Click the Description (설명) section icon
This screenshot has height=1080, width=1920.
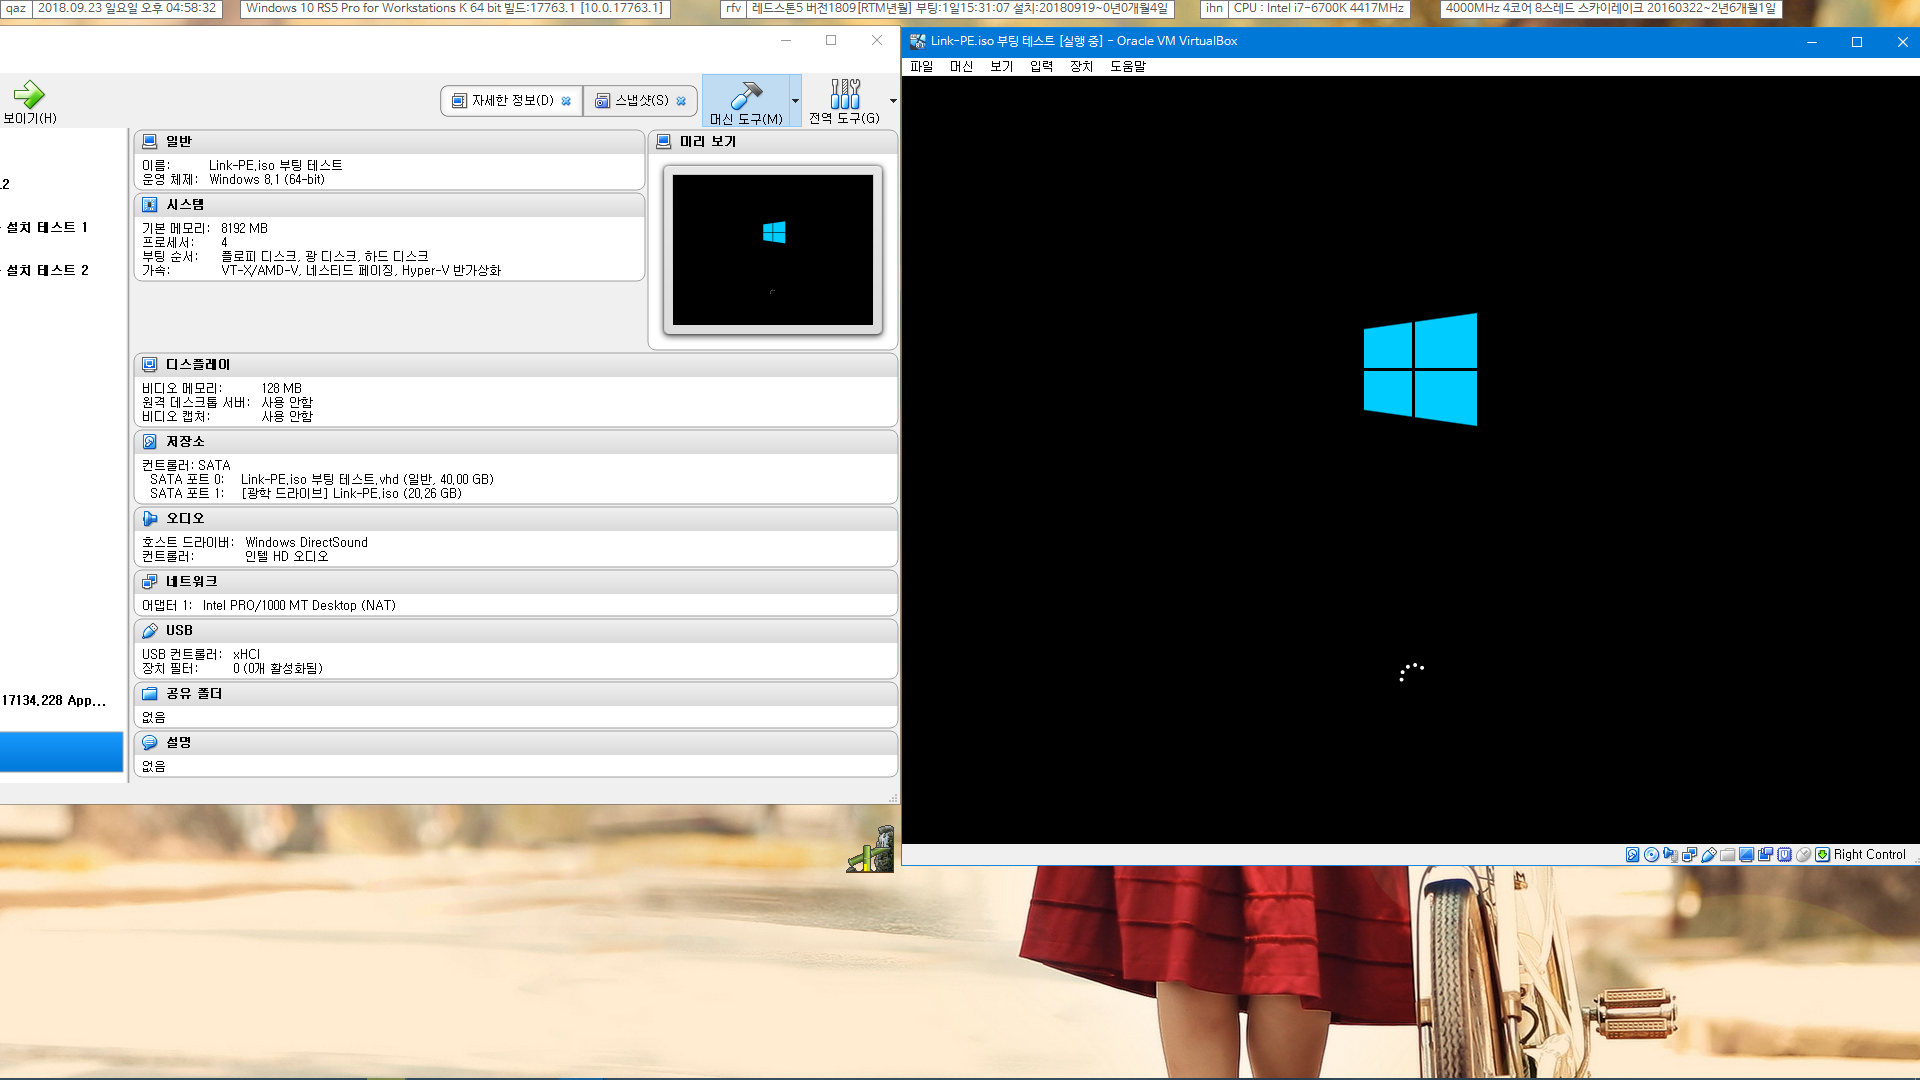(150, 742)
